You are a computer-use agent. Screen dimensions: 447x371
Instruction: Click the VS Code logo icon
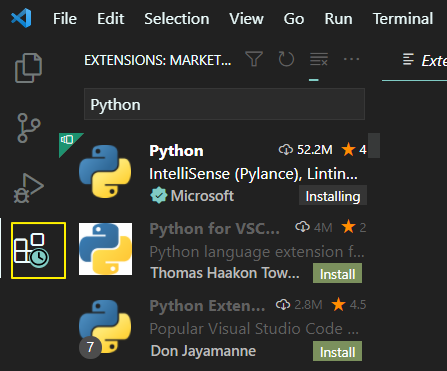point(21,18)
